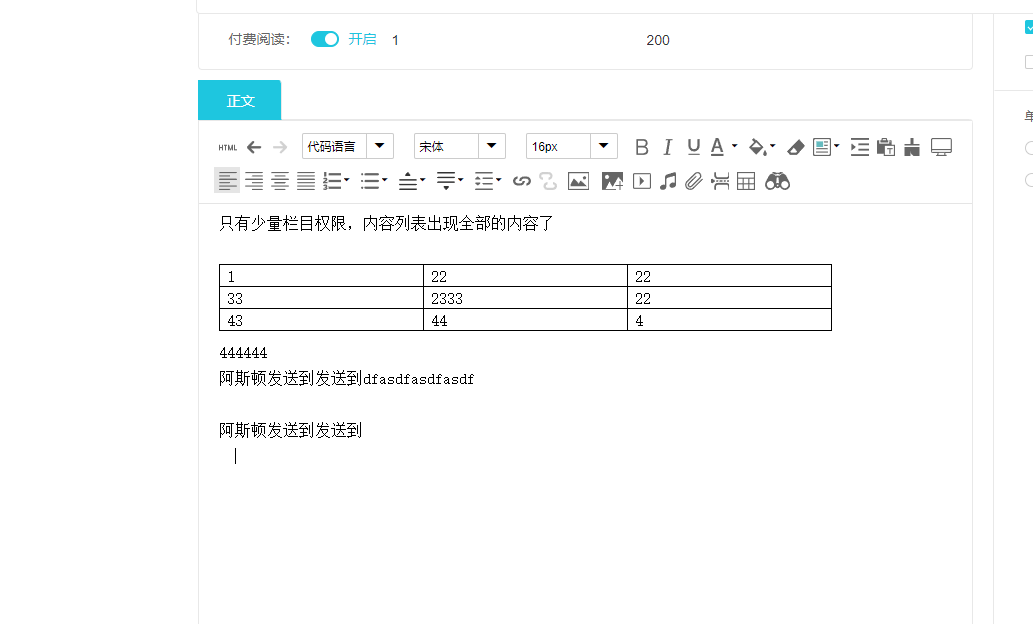Viewport: 1033px width, 624px height.
Task: Insert a music audio file
Action: tap(668, 181)
